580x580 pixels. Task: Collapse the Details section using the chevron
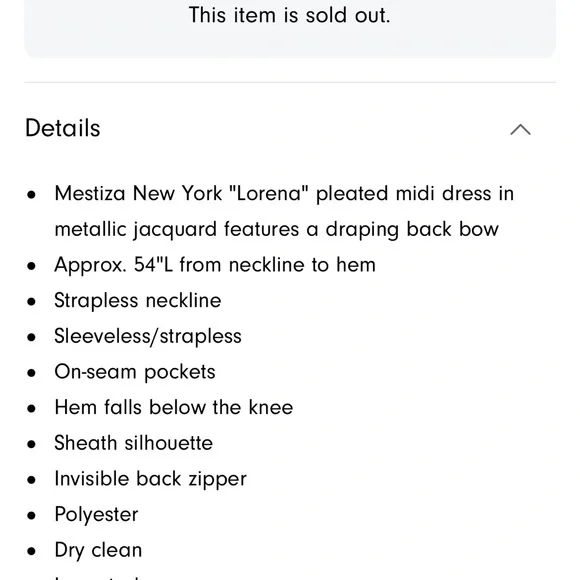pyautogui.click(x=520, y=129)
